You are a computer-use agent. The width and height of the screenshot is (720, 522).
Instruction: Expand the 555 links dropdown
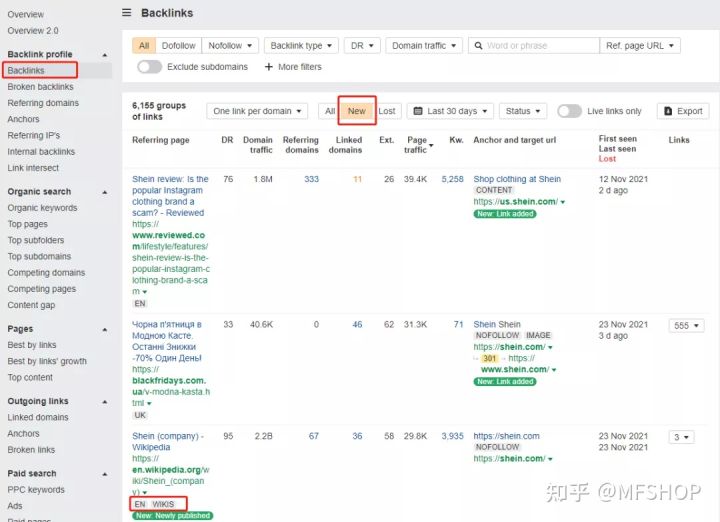686,326
